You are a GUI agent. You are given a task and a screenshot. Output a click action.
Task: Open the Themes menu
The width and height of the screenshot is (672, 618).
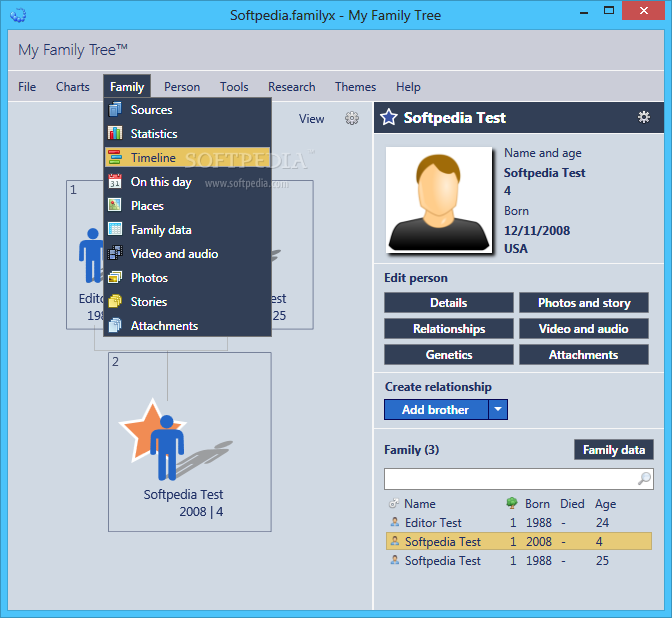coord(355,87)
